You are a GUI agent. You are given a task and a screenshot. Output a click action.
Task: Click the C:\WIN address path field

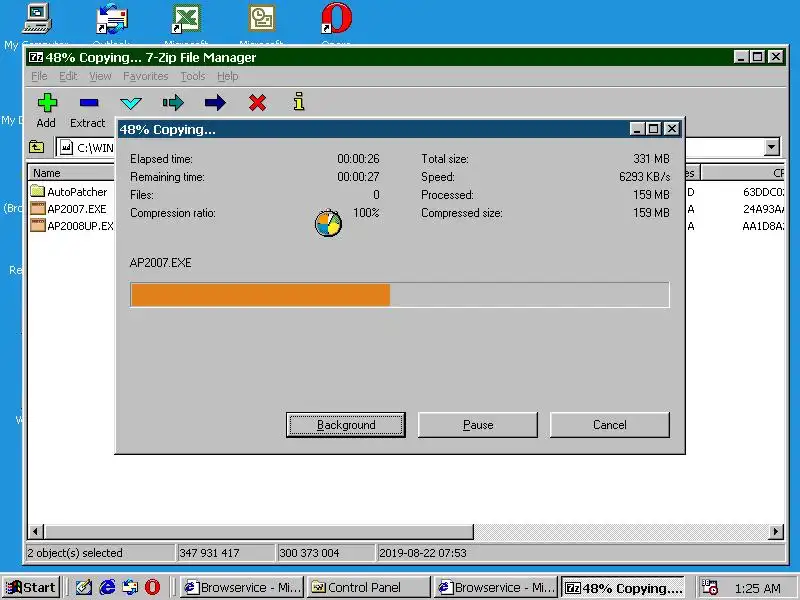click(x=87, y=147)
